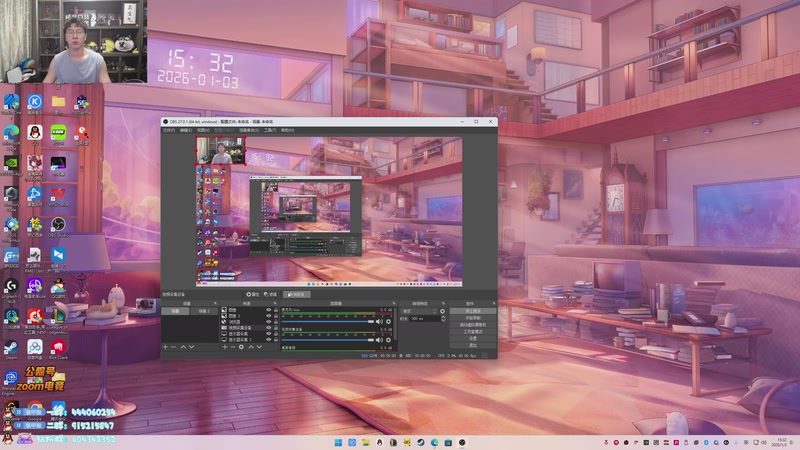The width and height of the screenshot is (800, 450).
Task: Move the selected source up with the arrow
Action: click(251, 347)
